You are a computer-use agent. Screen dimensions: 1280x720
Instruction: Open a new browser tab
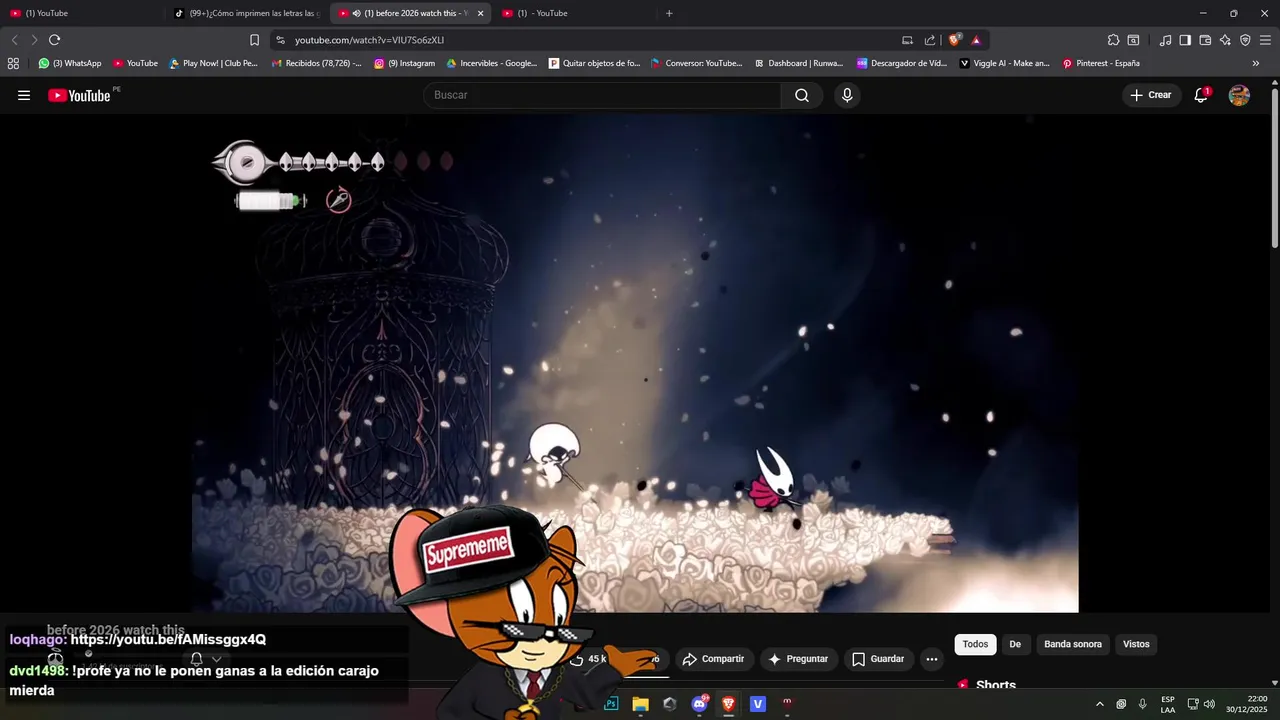pyautogui.click(x=669, y=13)
